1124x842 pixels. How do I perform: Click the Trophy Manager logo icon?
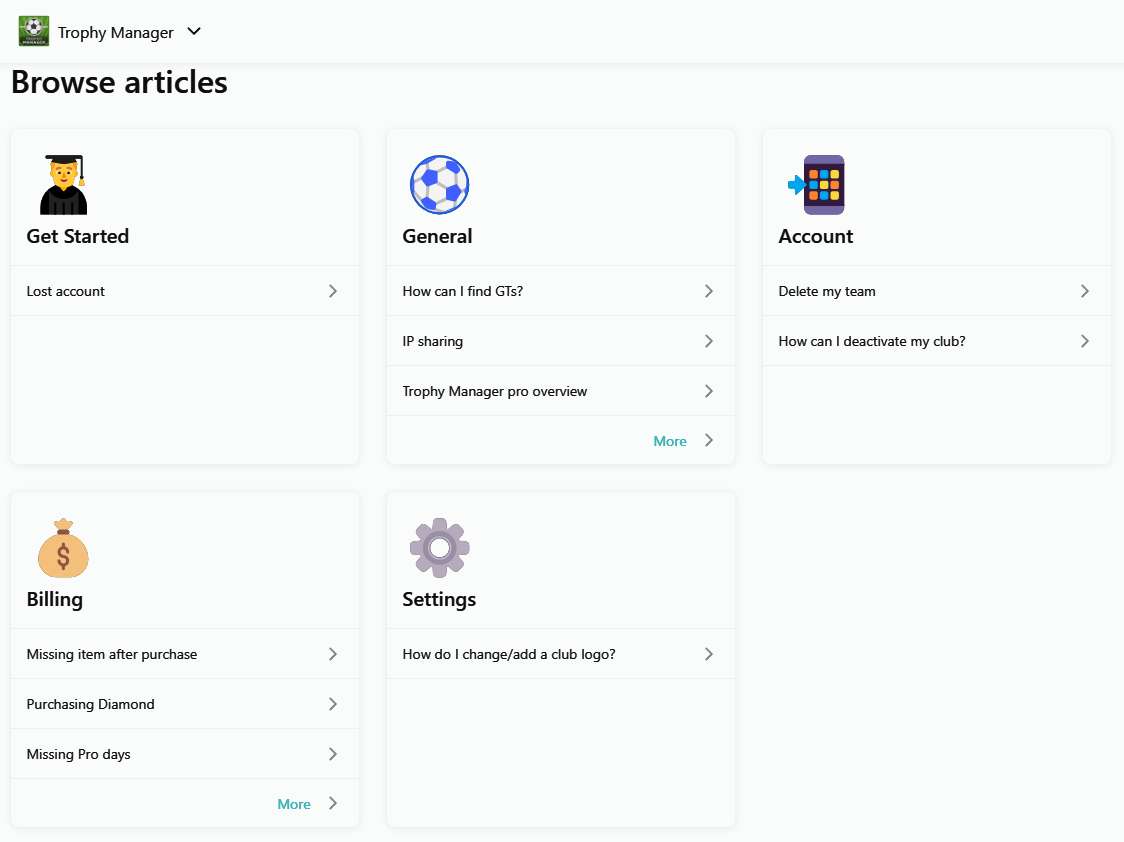(34, 32)
